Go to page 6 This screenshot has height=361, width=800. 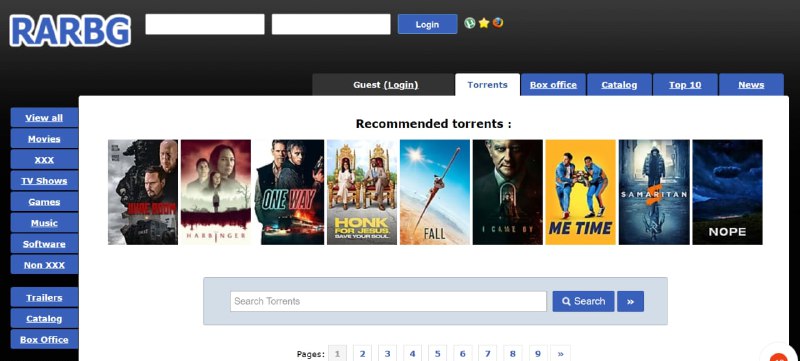pos(462,353)
